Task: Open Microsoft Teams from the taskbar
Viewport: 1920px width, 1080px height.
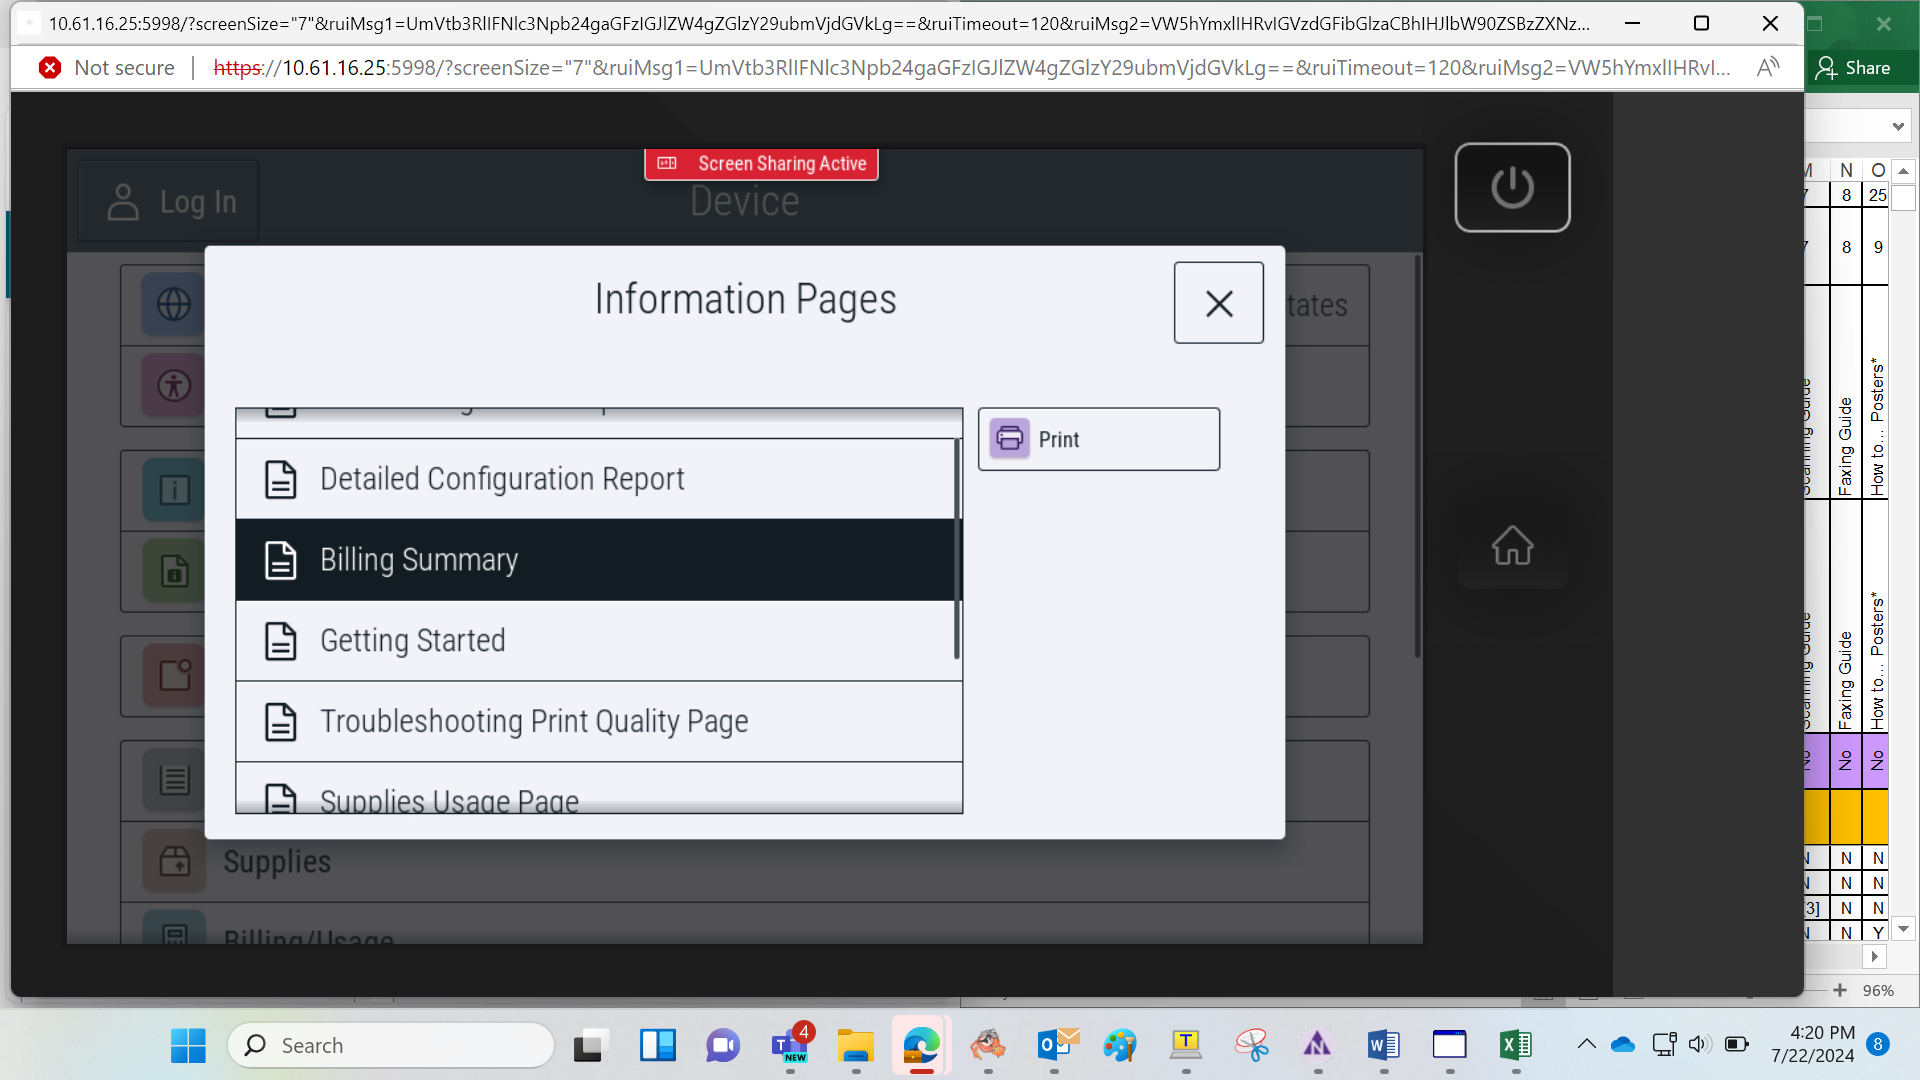Action: [790, 1046]
